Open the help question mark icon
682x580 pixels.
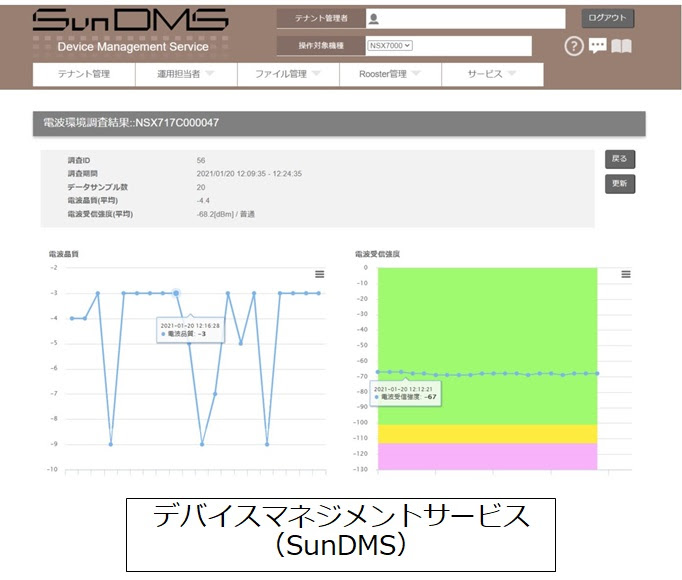coord(574,46)
